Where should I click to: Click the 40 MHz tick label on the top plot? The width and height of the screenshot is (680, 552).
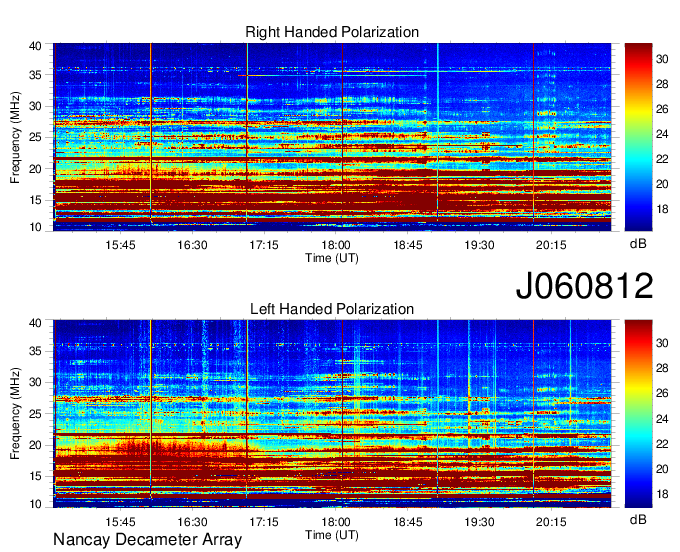(36, 46)
